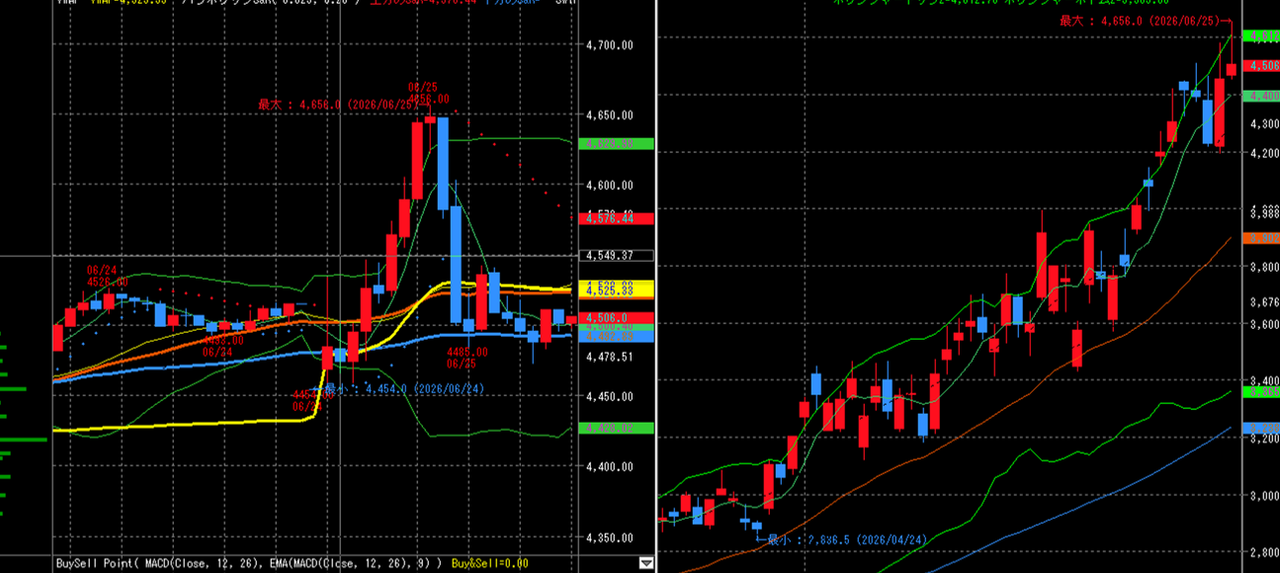Click the BuySell Point MACD indicator label
The height and width of the screenshot is (573, 1280).
[248, 563]
